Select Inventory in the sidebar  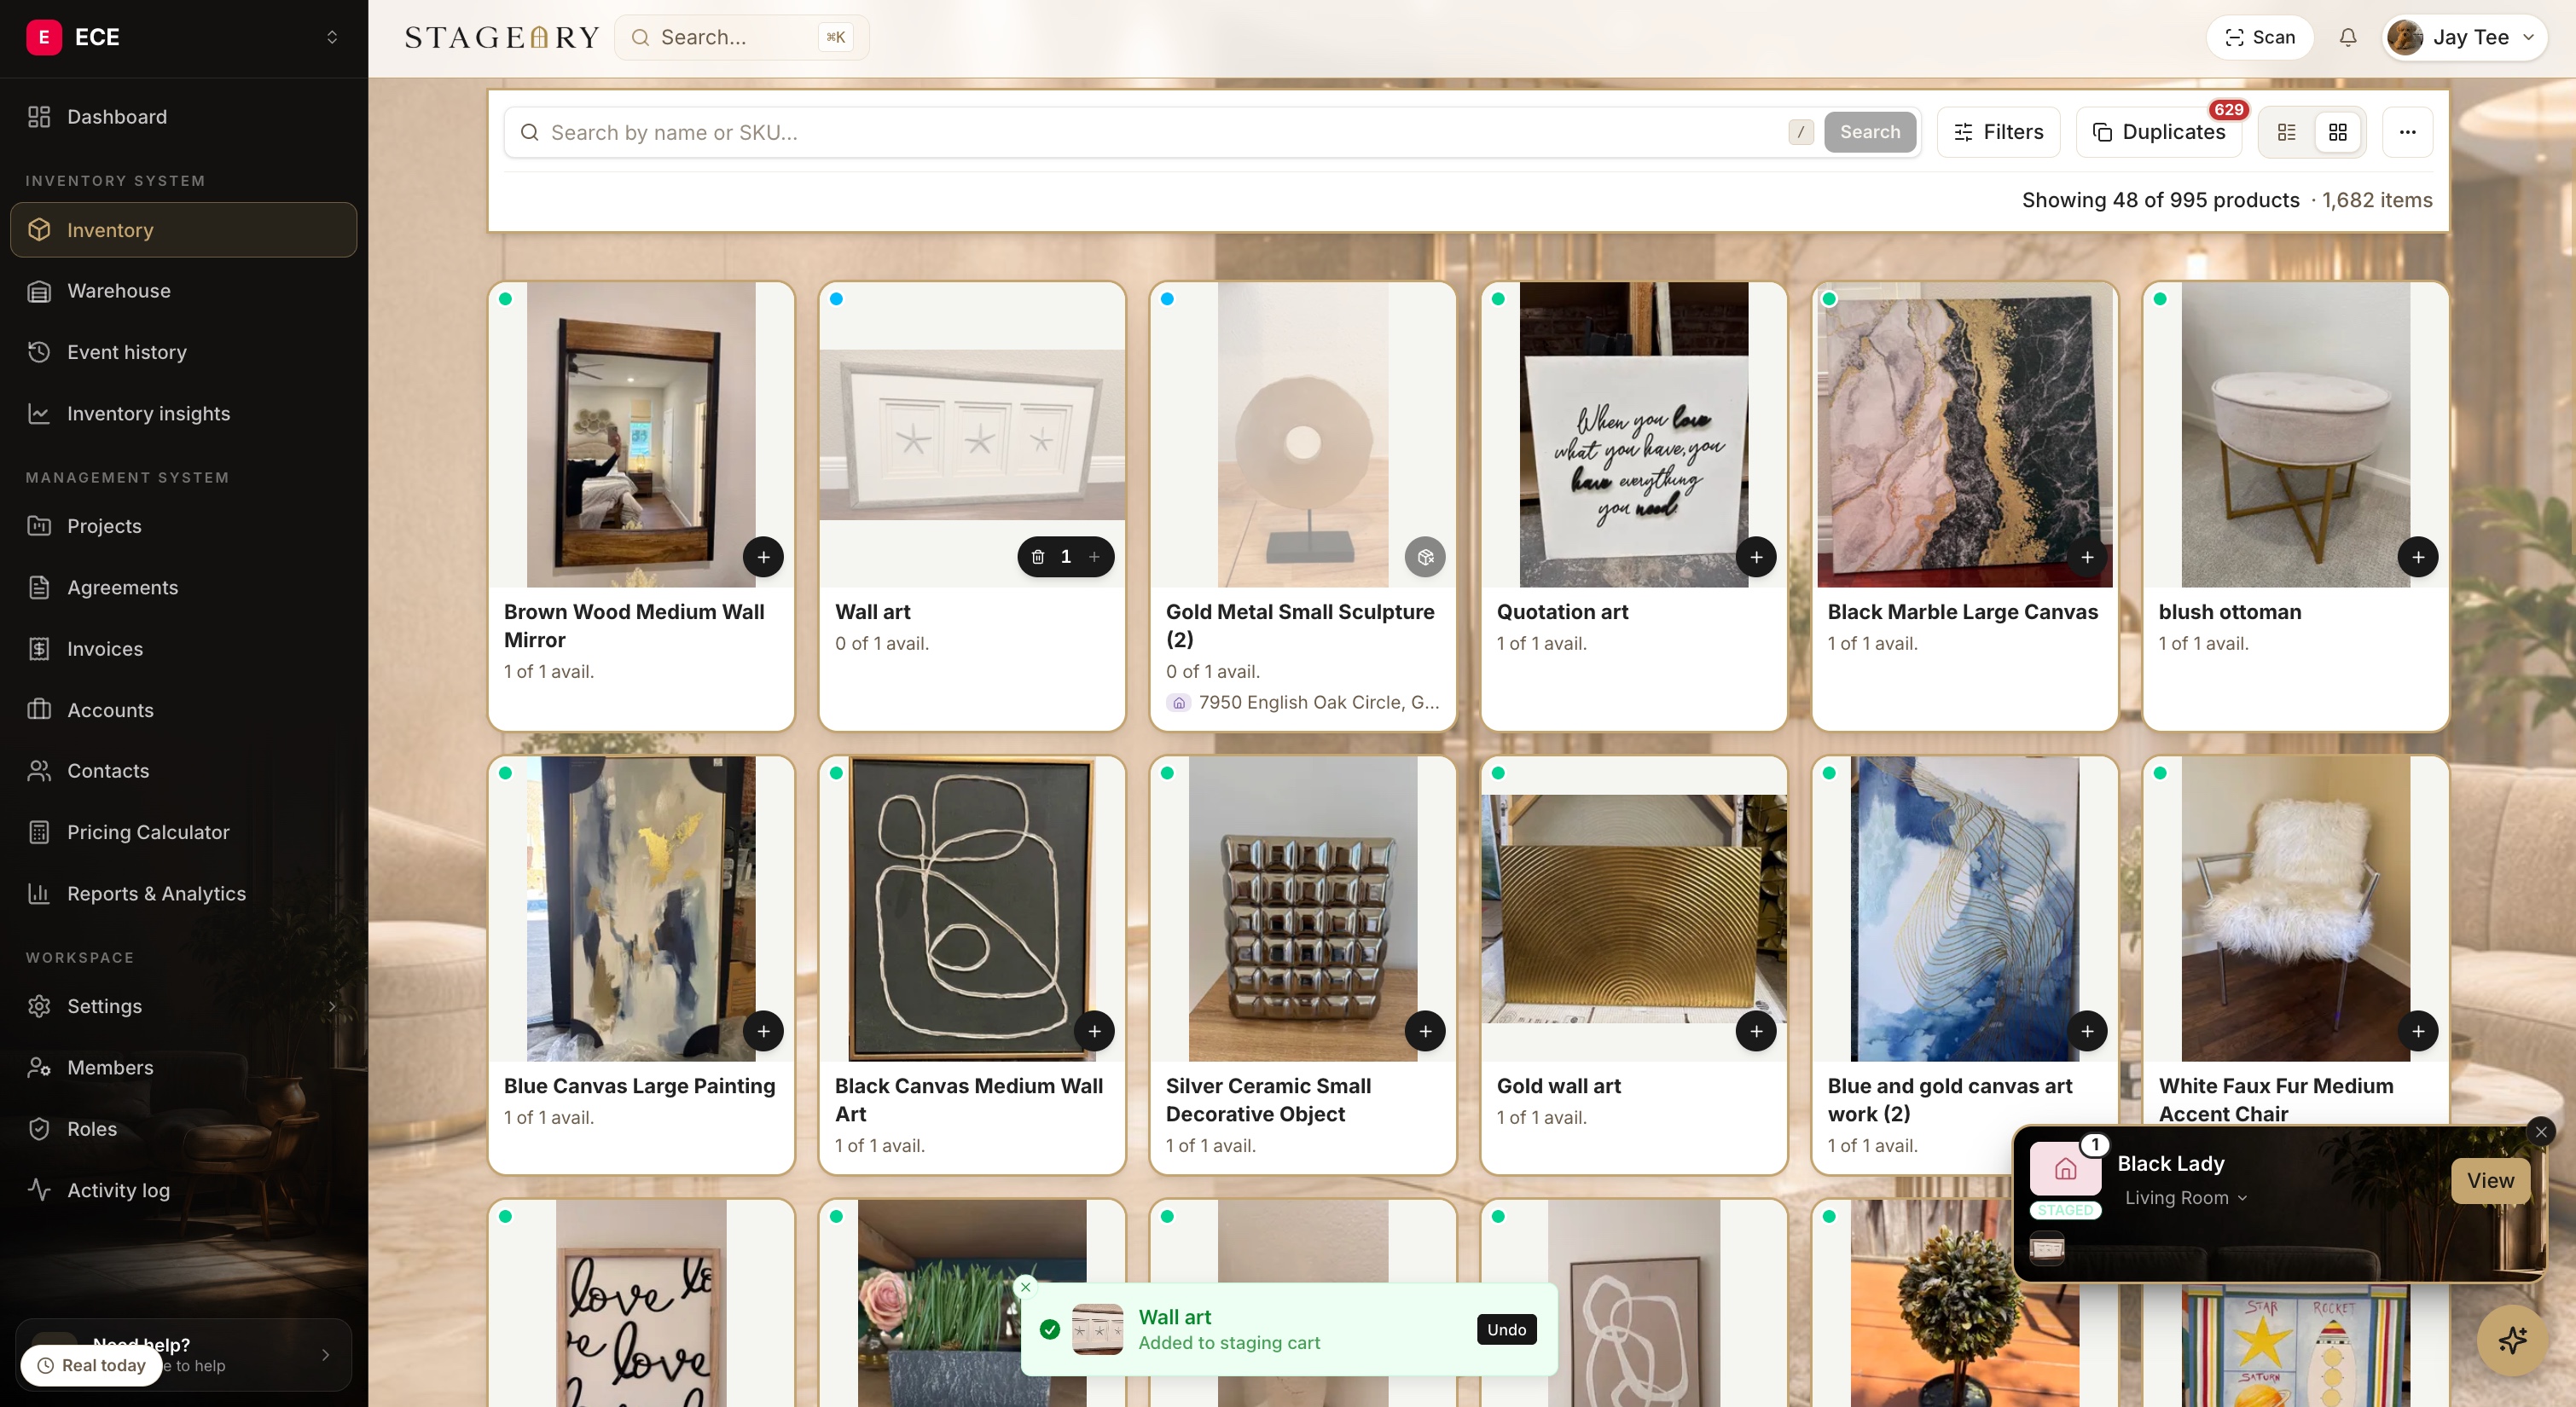tap(184, 230)
